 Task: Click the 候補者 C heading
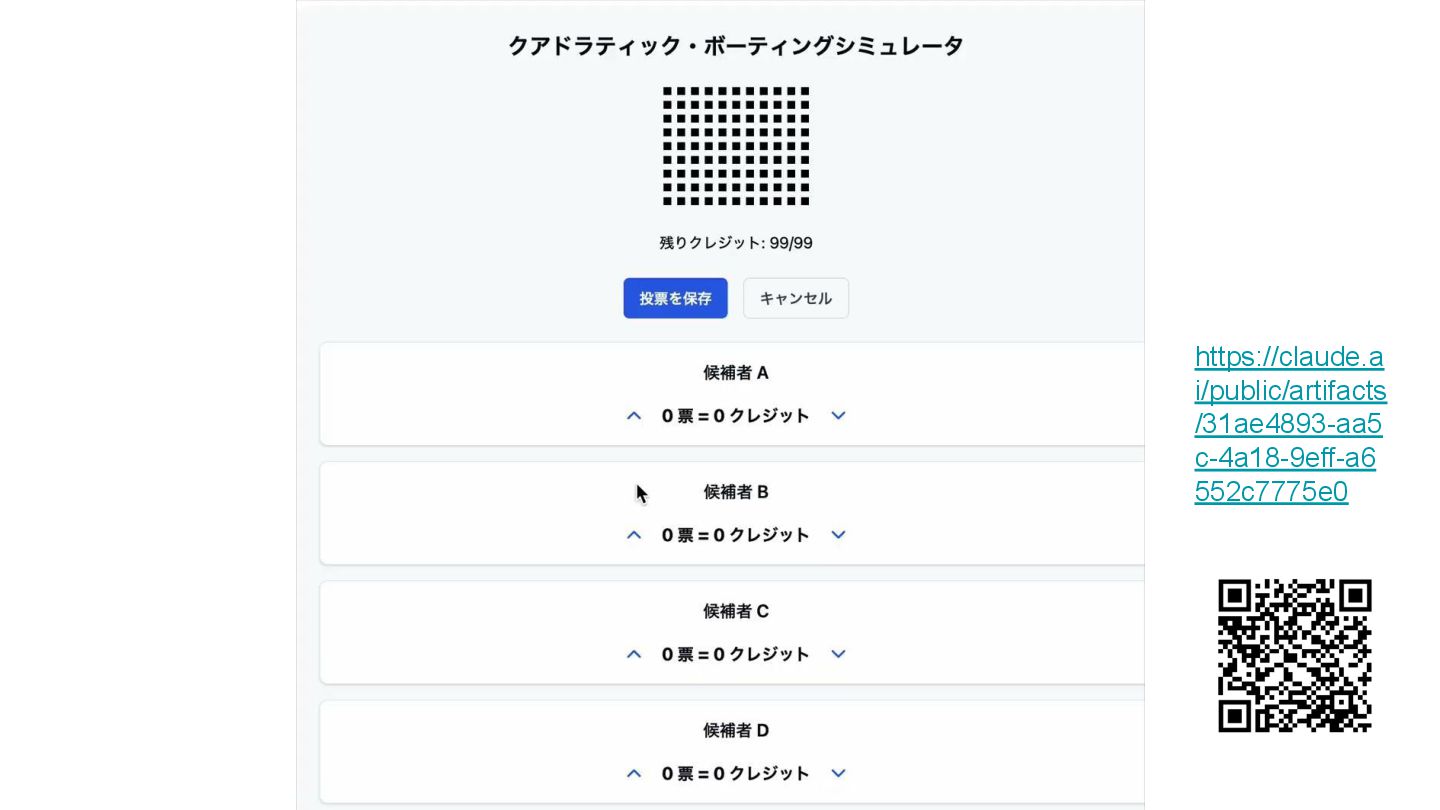(x=736, y=611)
